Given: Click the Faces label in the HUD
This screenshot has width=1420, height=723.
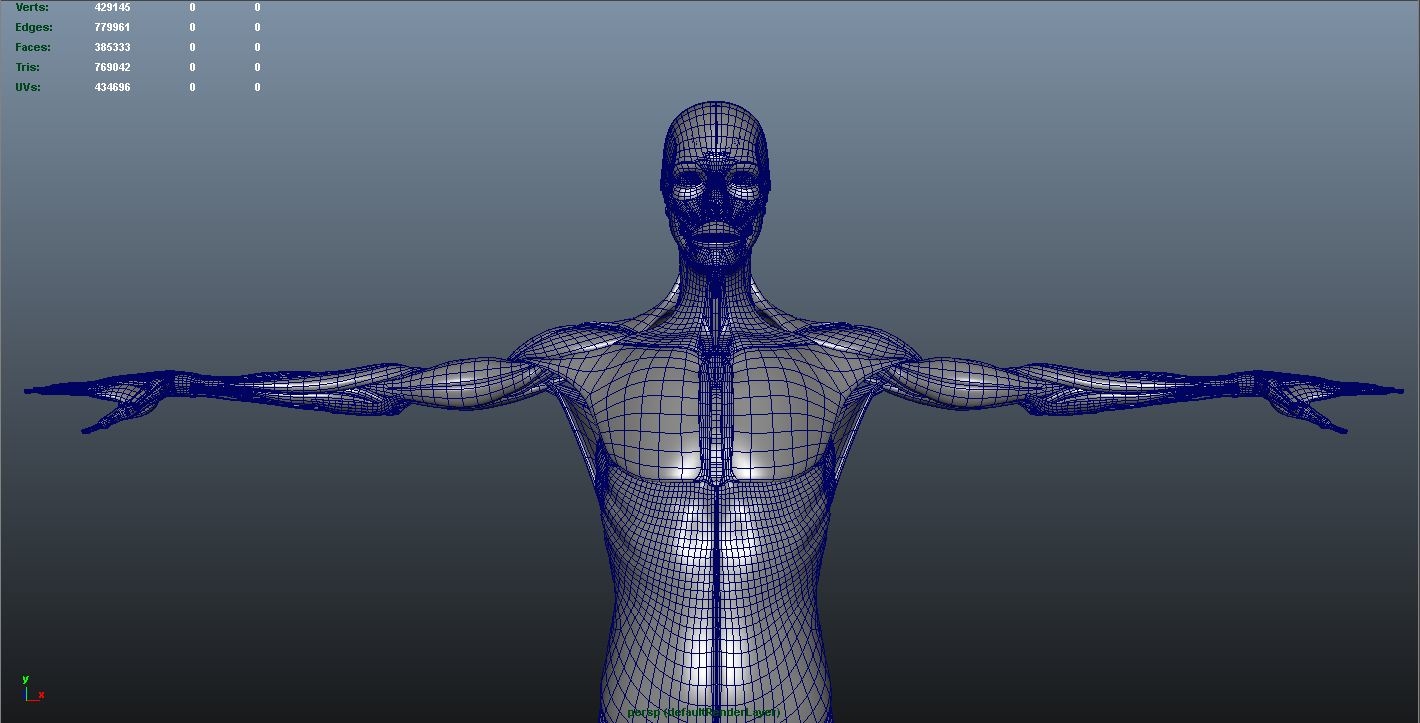Looking at the screenshot, I should [x=32, y=47].
